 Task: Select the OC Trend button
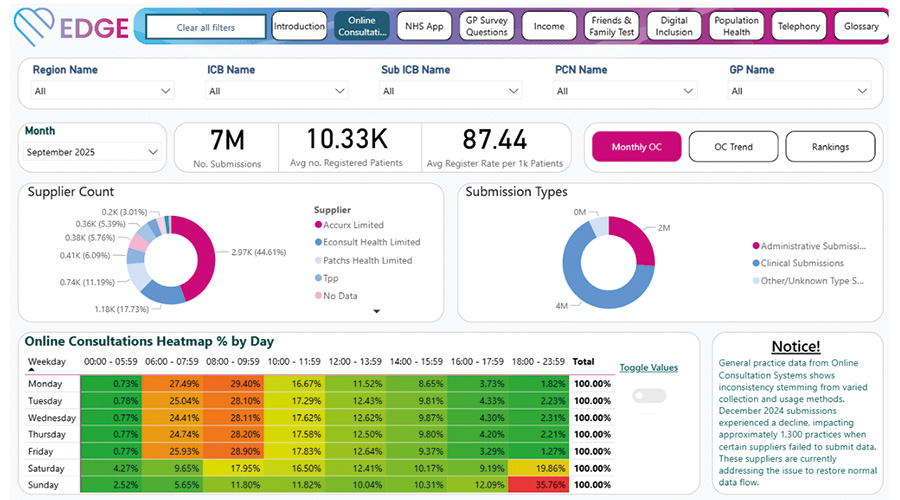733,147
